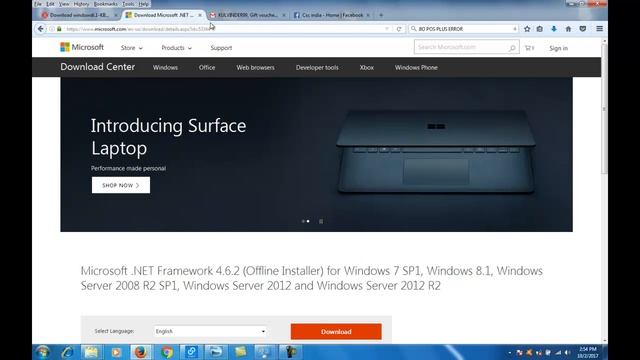640x360 pixels.
Task: Open the History menu
Action: click(x=81, y=4)
